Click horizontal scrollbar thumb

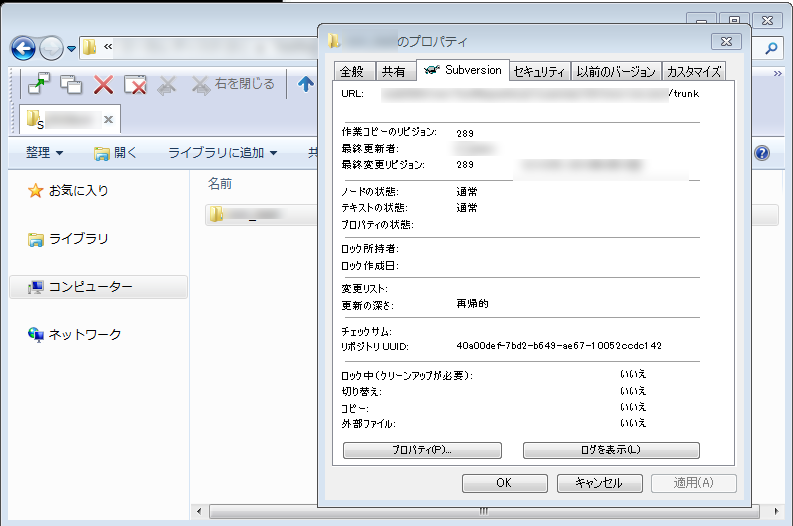point(484,511)
